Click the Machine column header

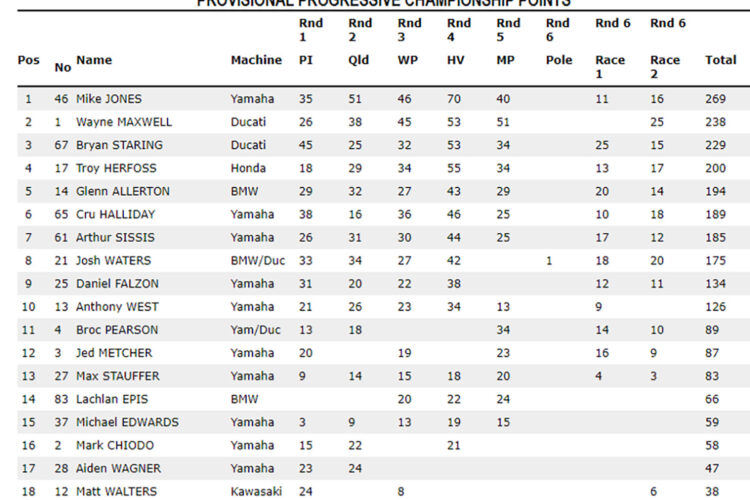[256, 60]
